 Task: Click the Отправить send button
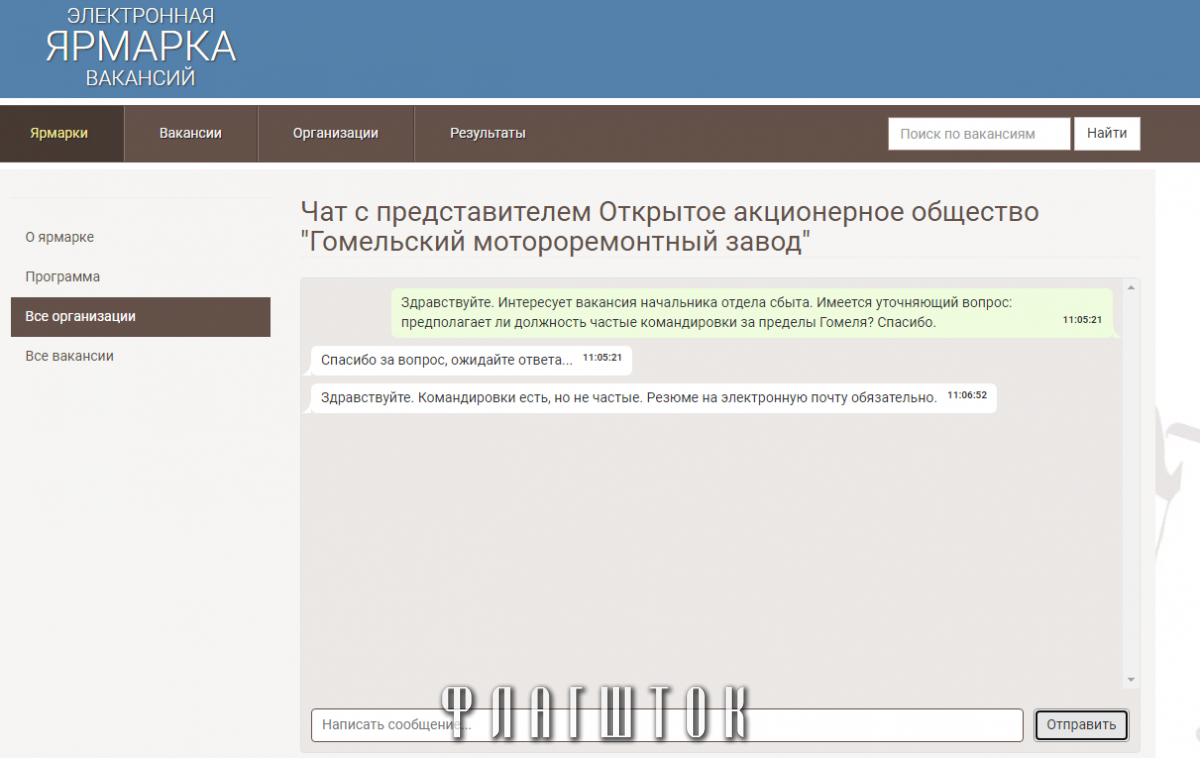1081,725
